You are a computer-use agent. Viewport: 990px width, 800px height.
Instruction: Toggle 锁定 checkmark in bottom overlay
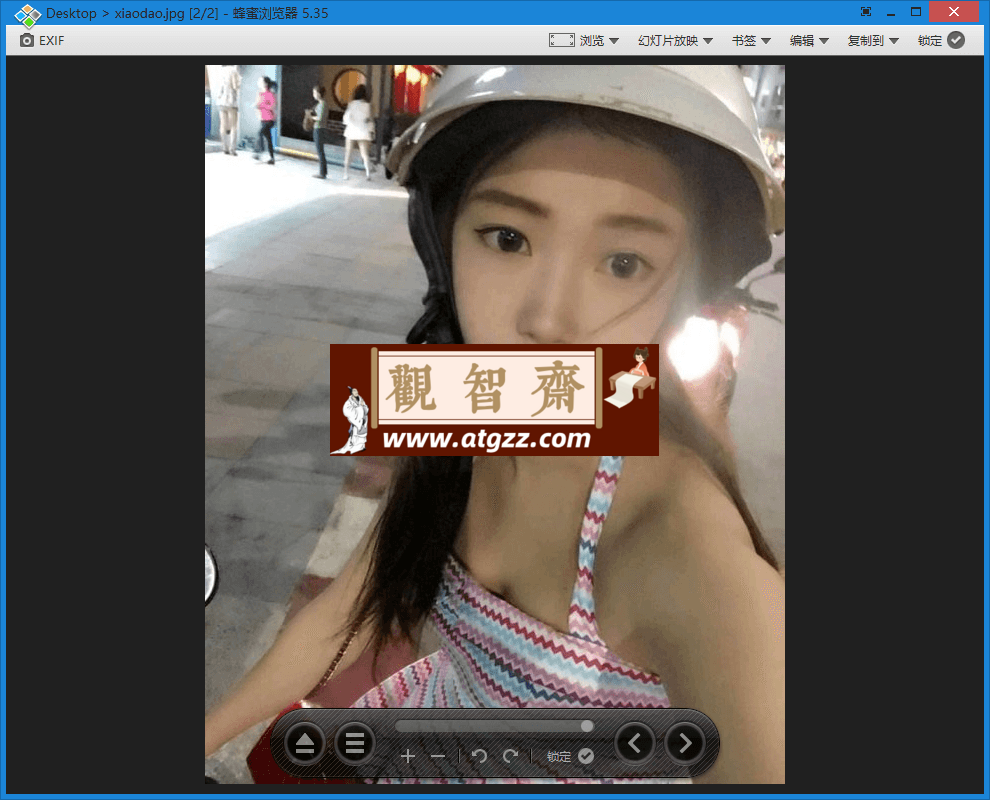[x=586, y=756]
